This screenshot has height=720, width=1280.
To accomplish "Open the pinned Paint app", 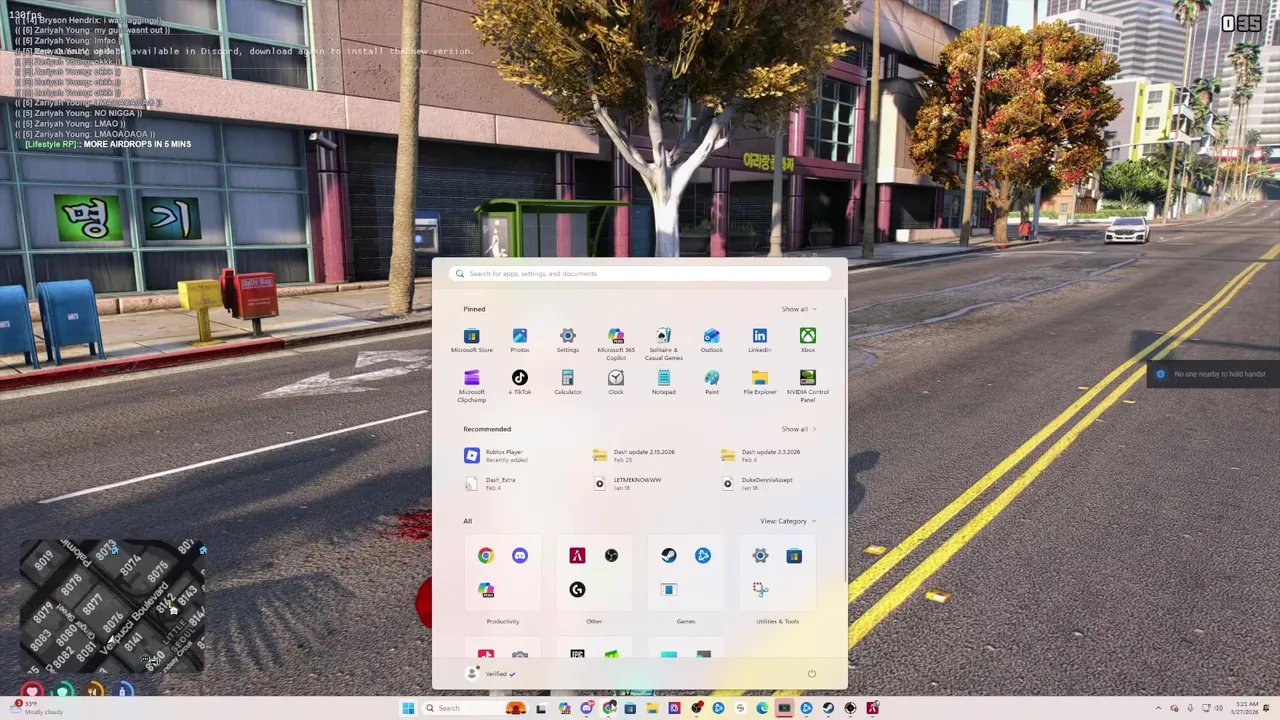I will [x=711, y=383].
